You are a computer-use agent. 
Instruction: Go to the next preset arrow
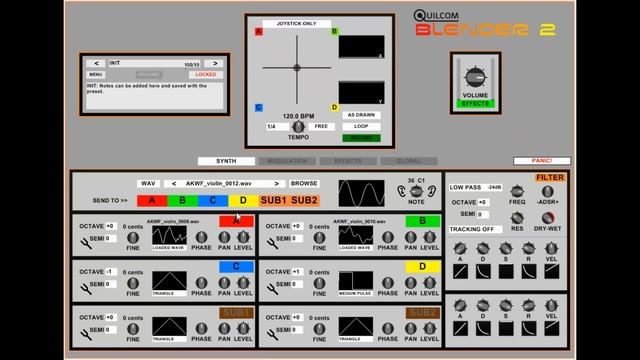point(215,63)
